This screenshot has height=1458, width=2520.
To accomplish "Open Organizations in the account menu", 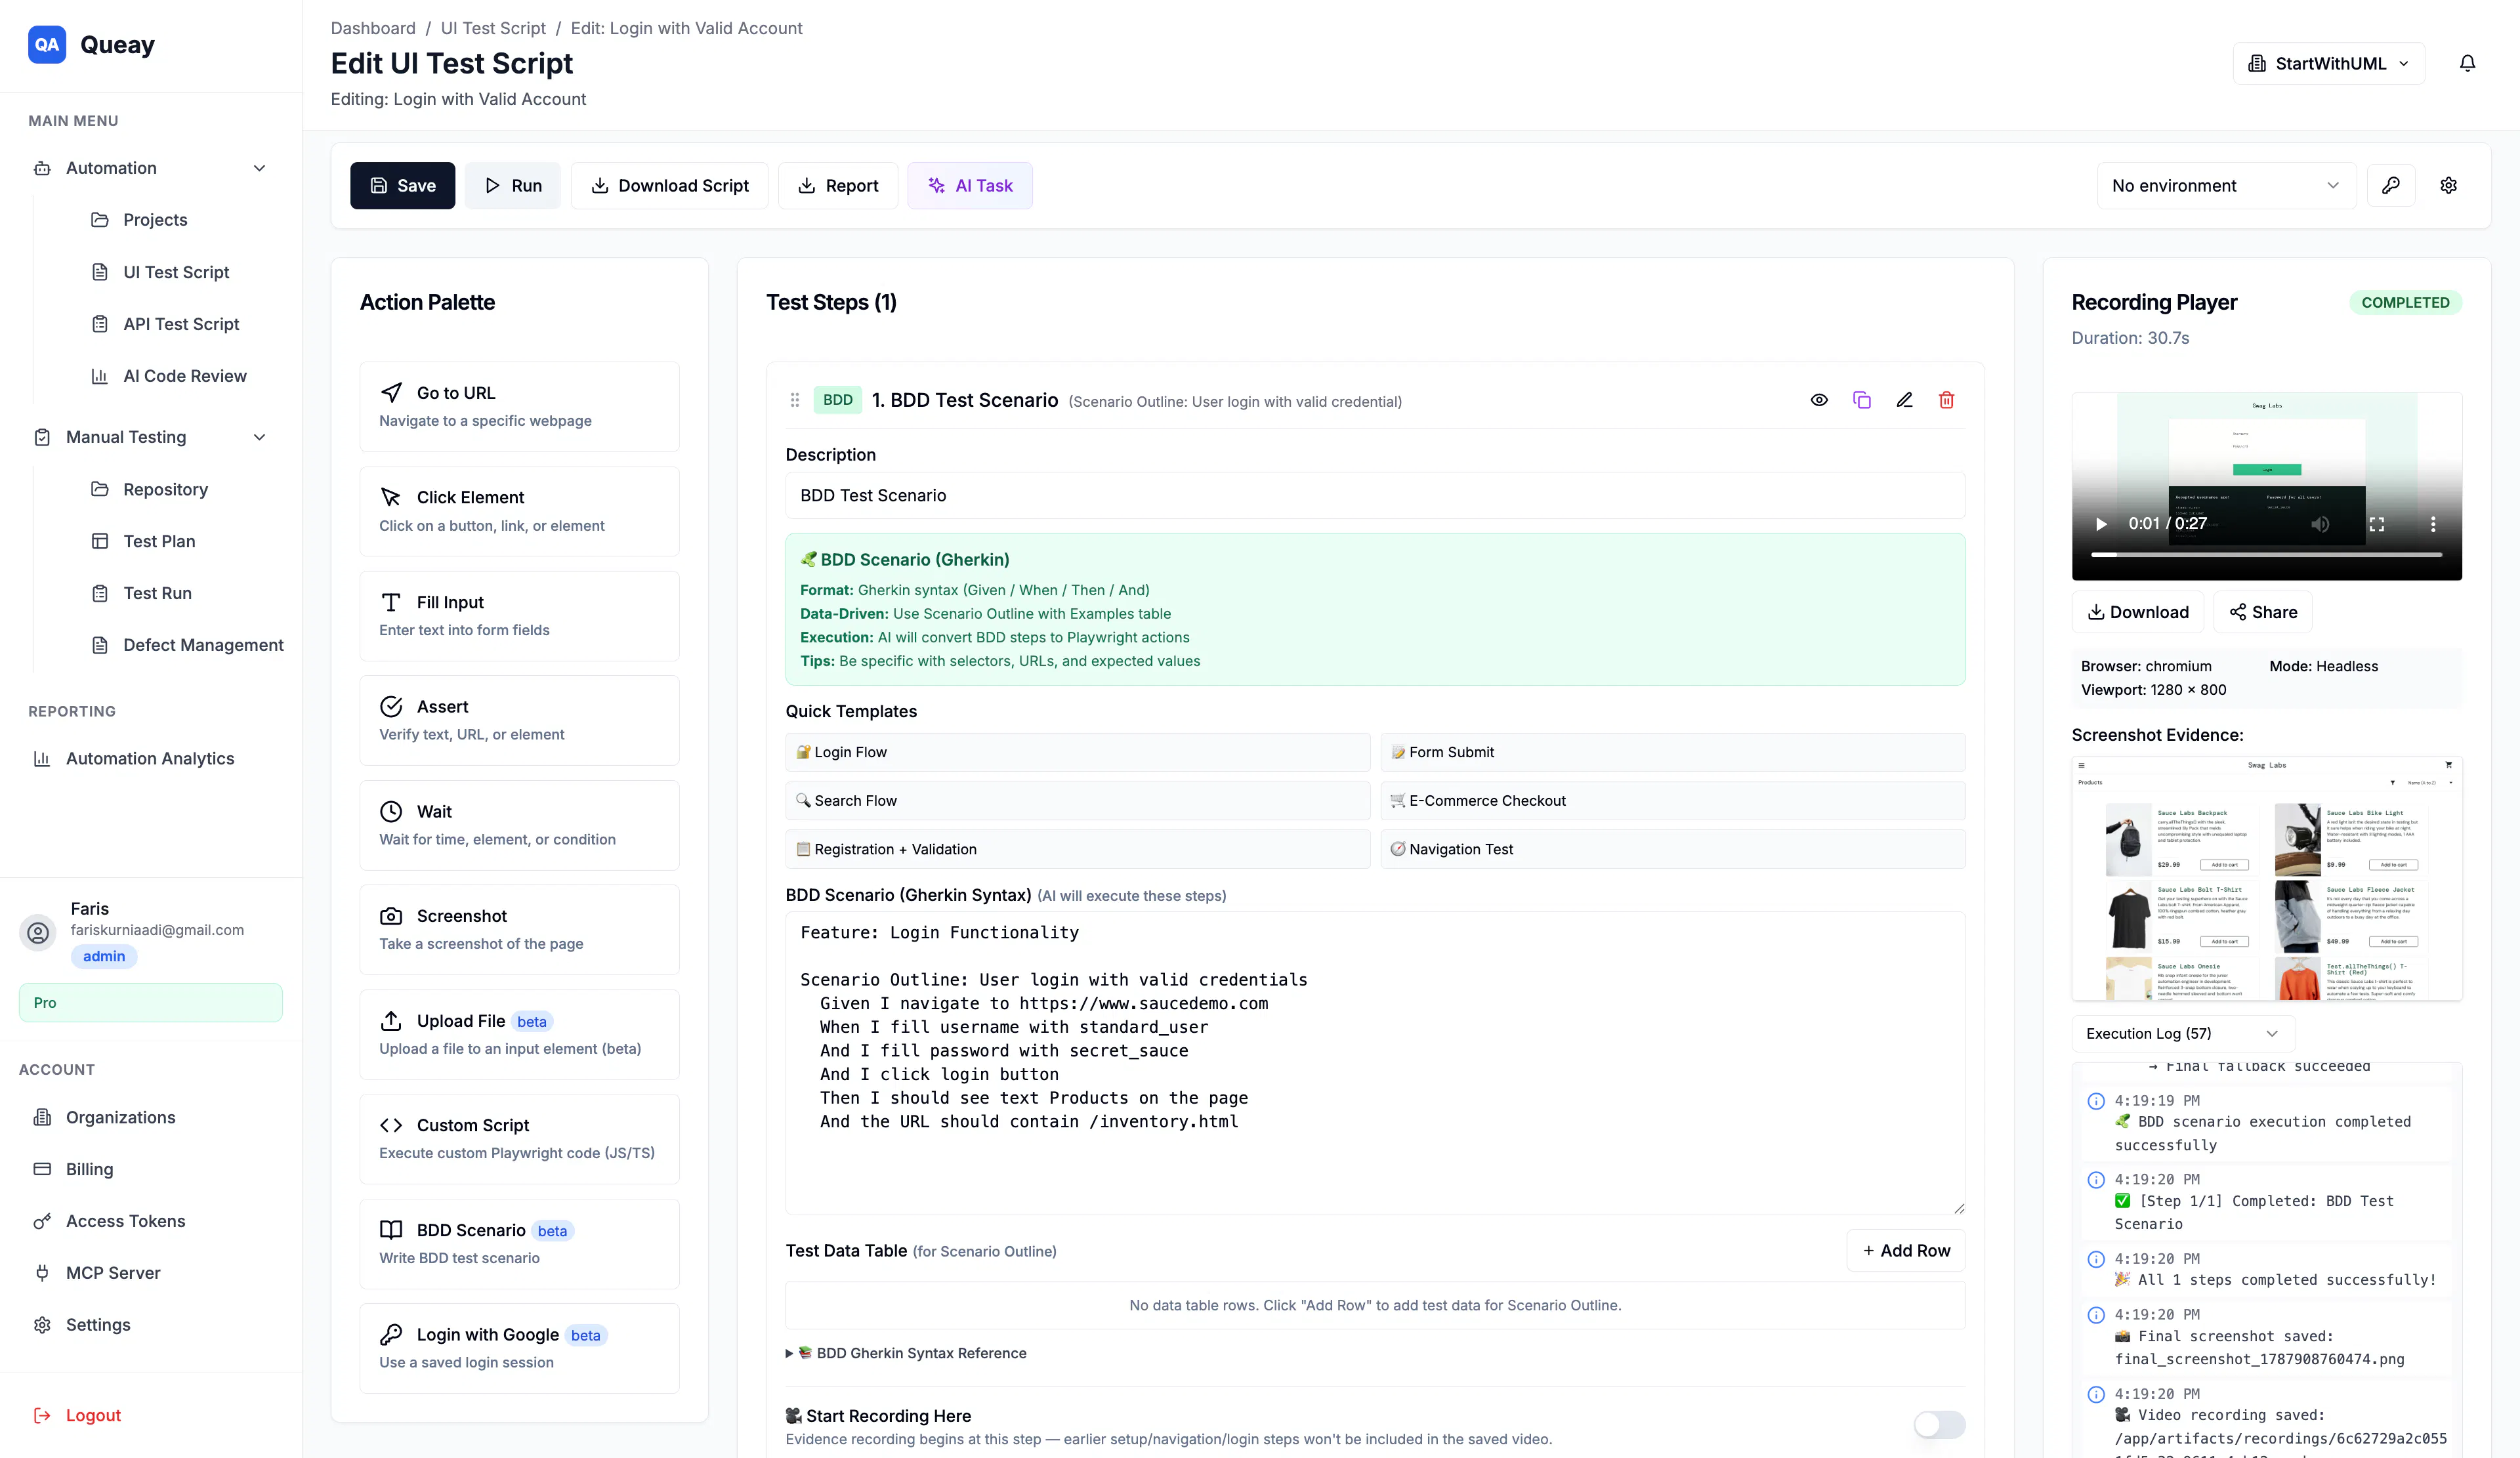I will 120,1117.
